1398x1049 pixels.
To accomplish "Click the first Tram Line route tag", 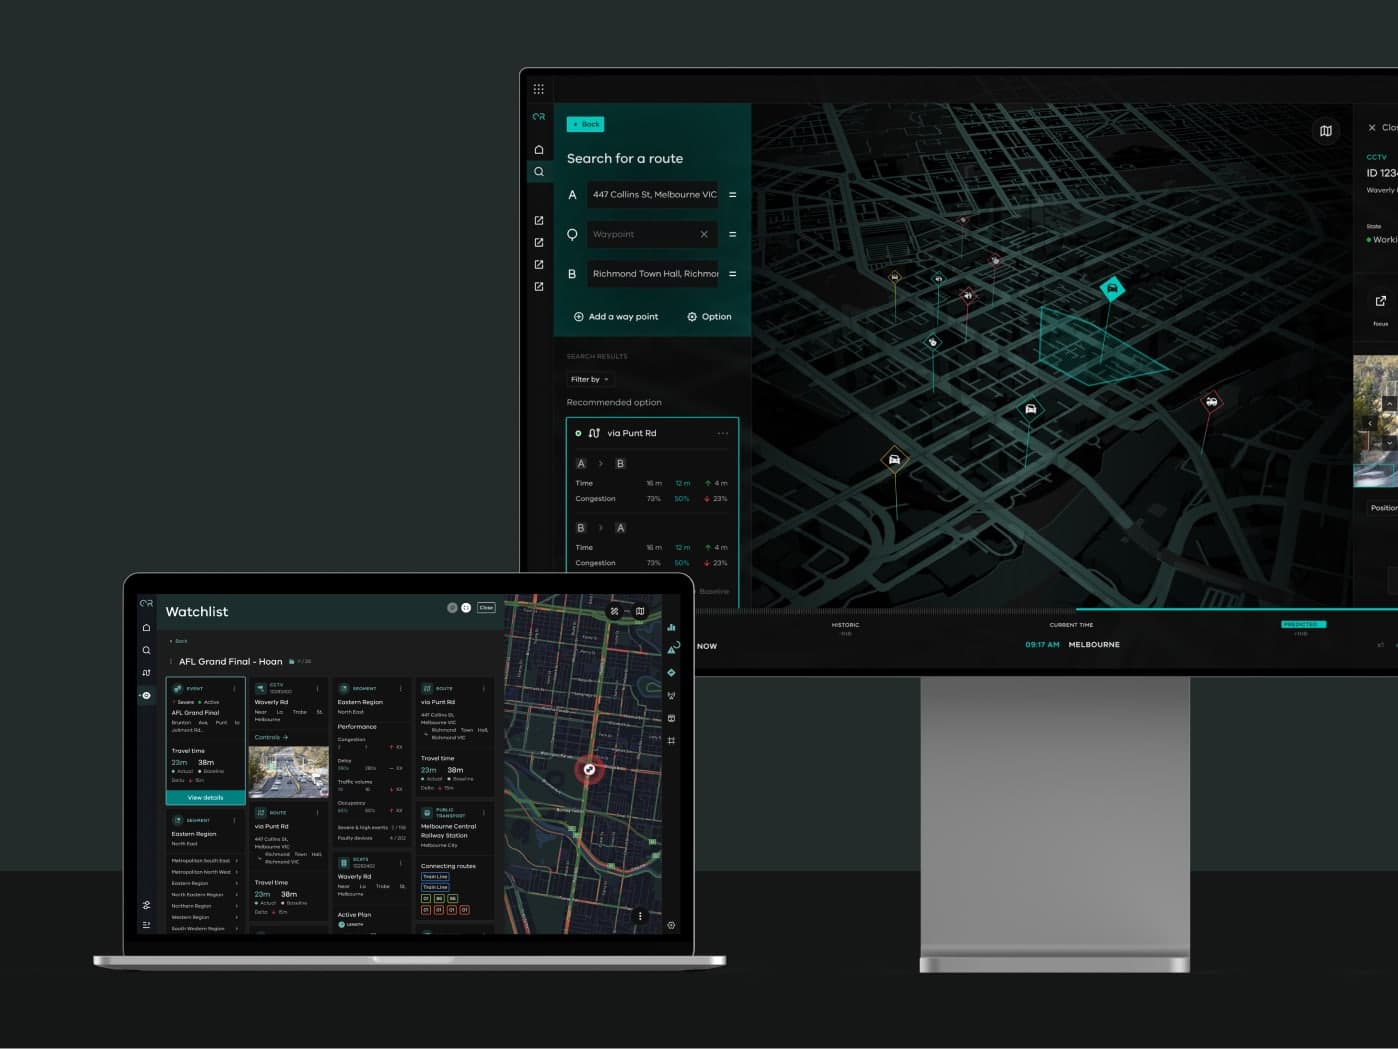I will 435,877.
